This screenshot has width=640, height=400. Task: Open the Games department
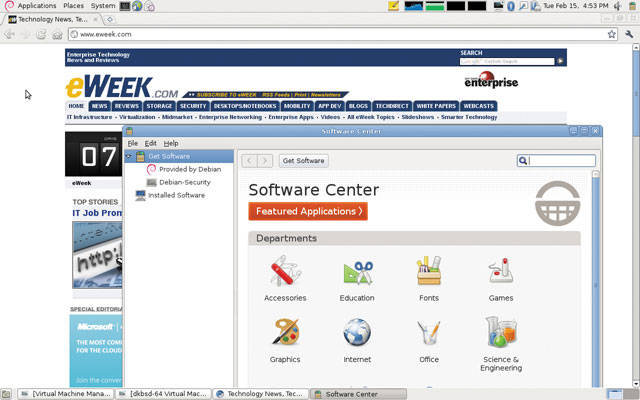pos(501,278)
